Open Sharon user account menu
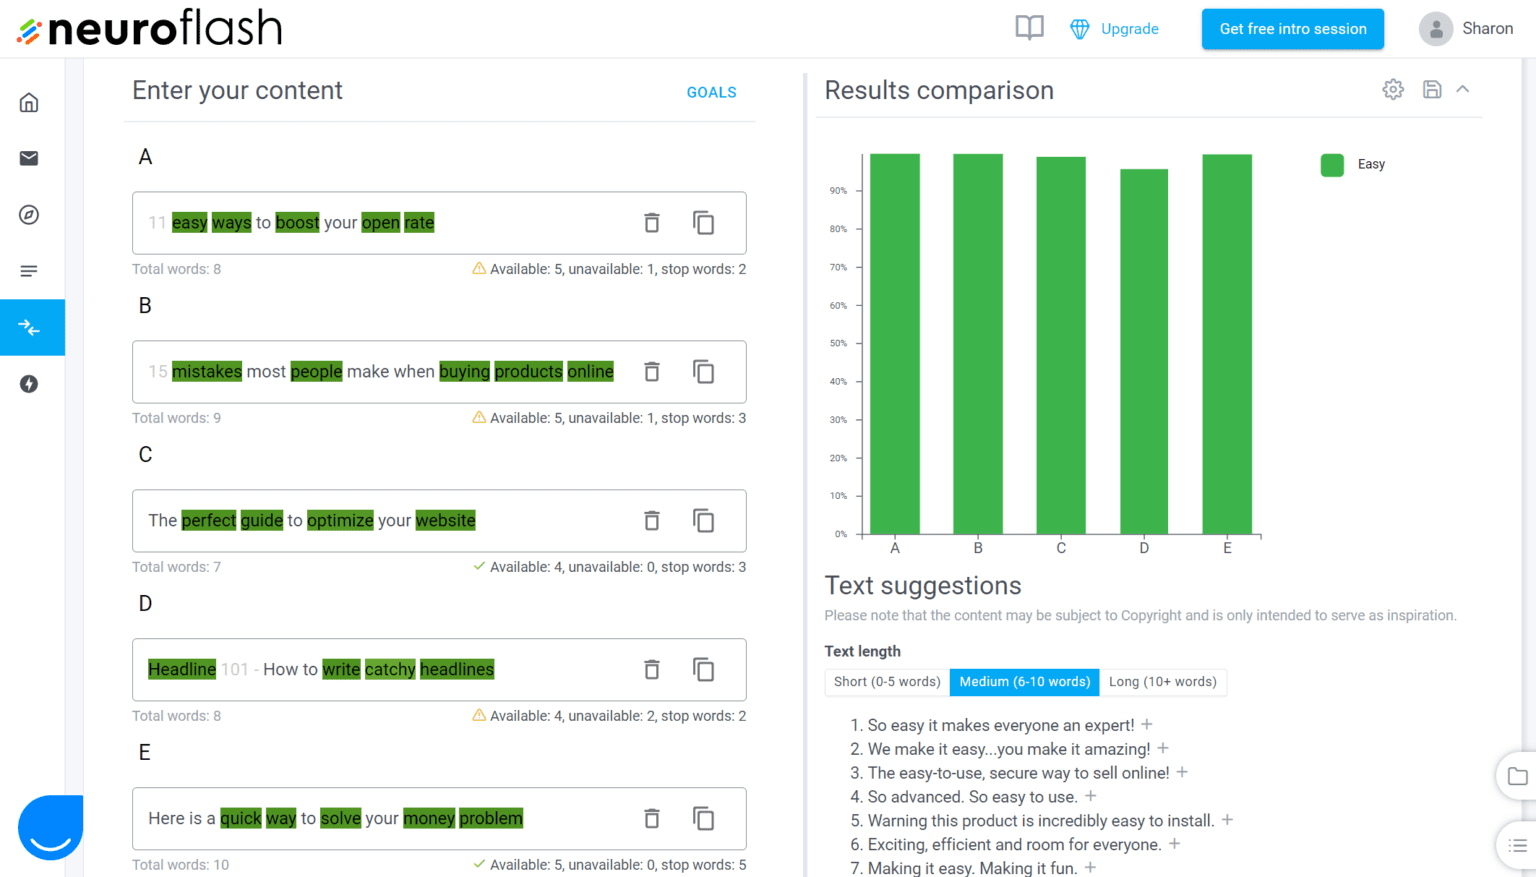 1466,29
